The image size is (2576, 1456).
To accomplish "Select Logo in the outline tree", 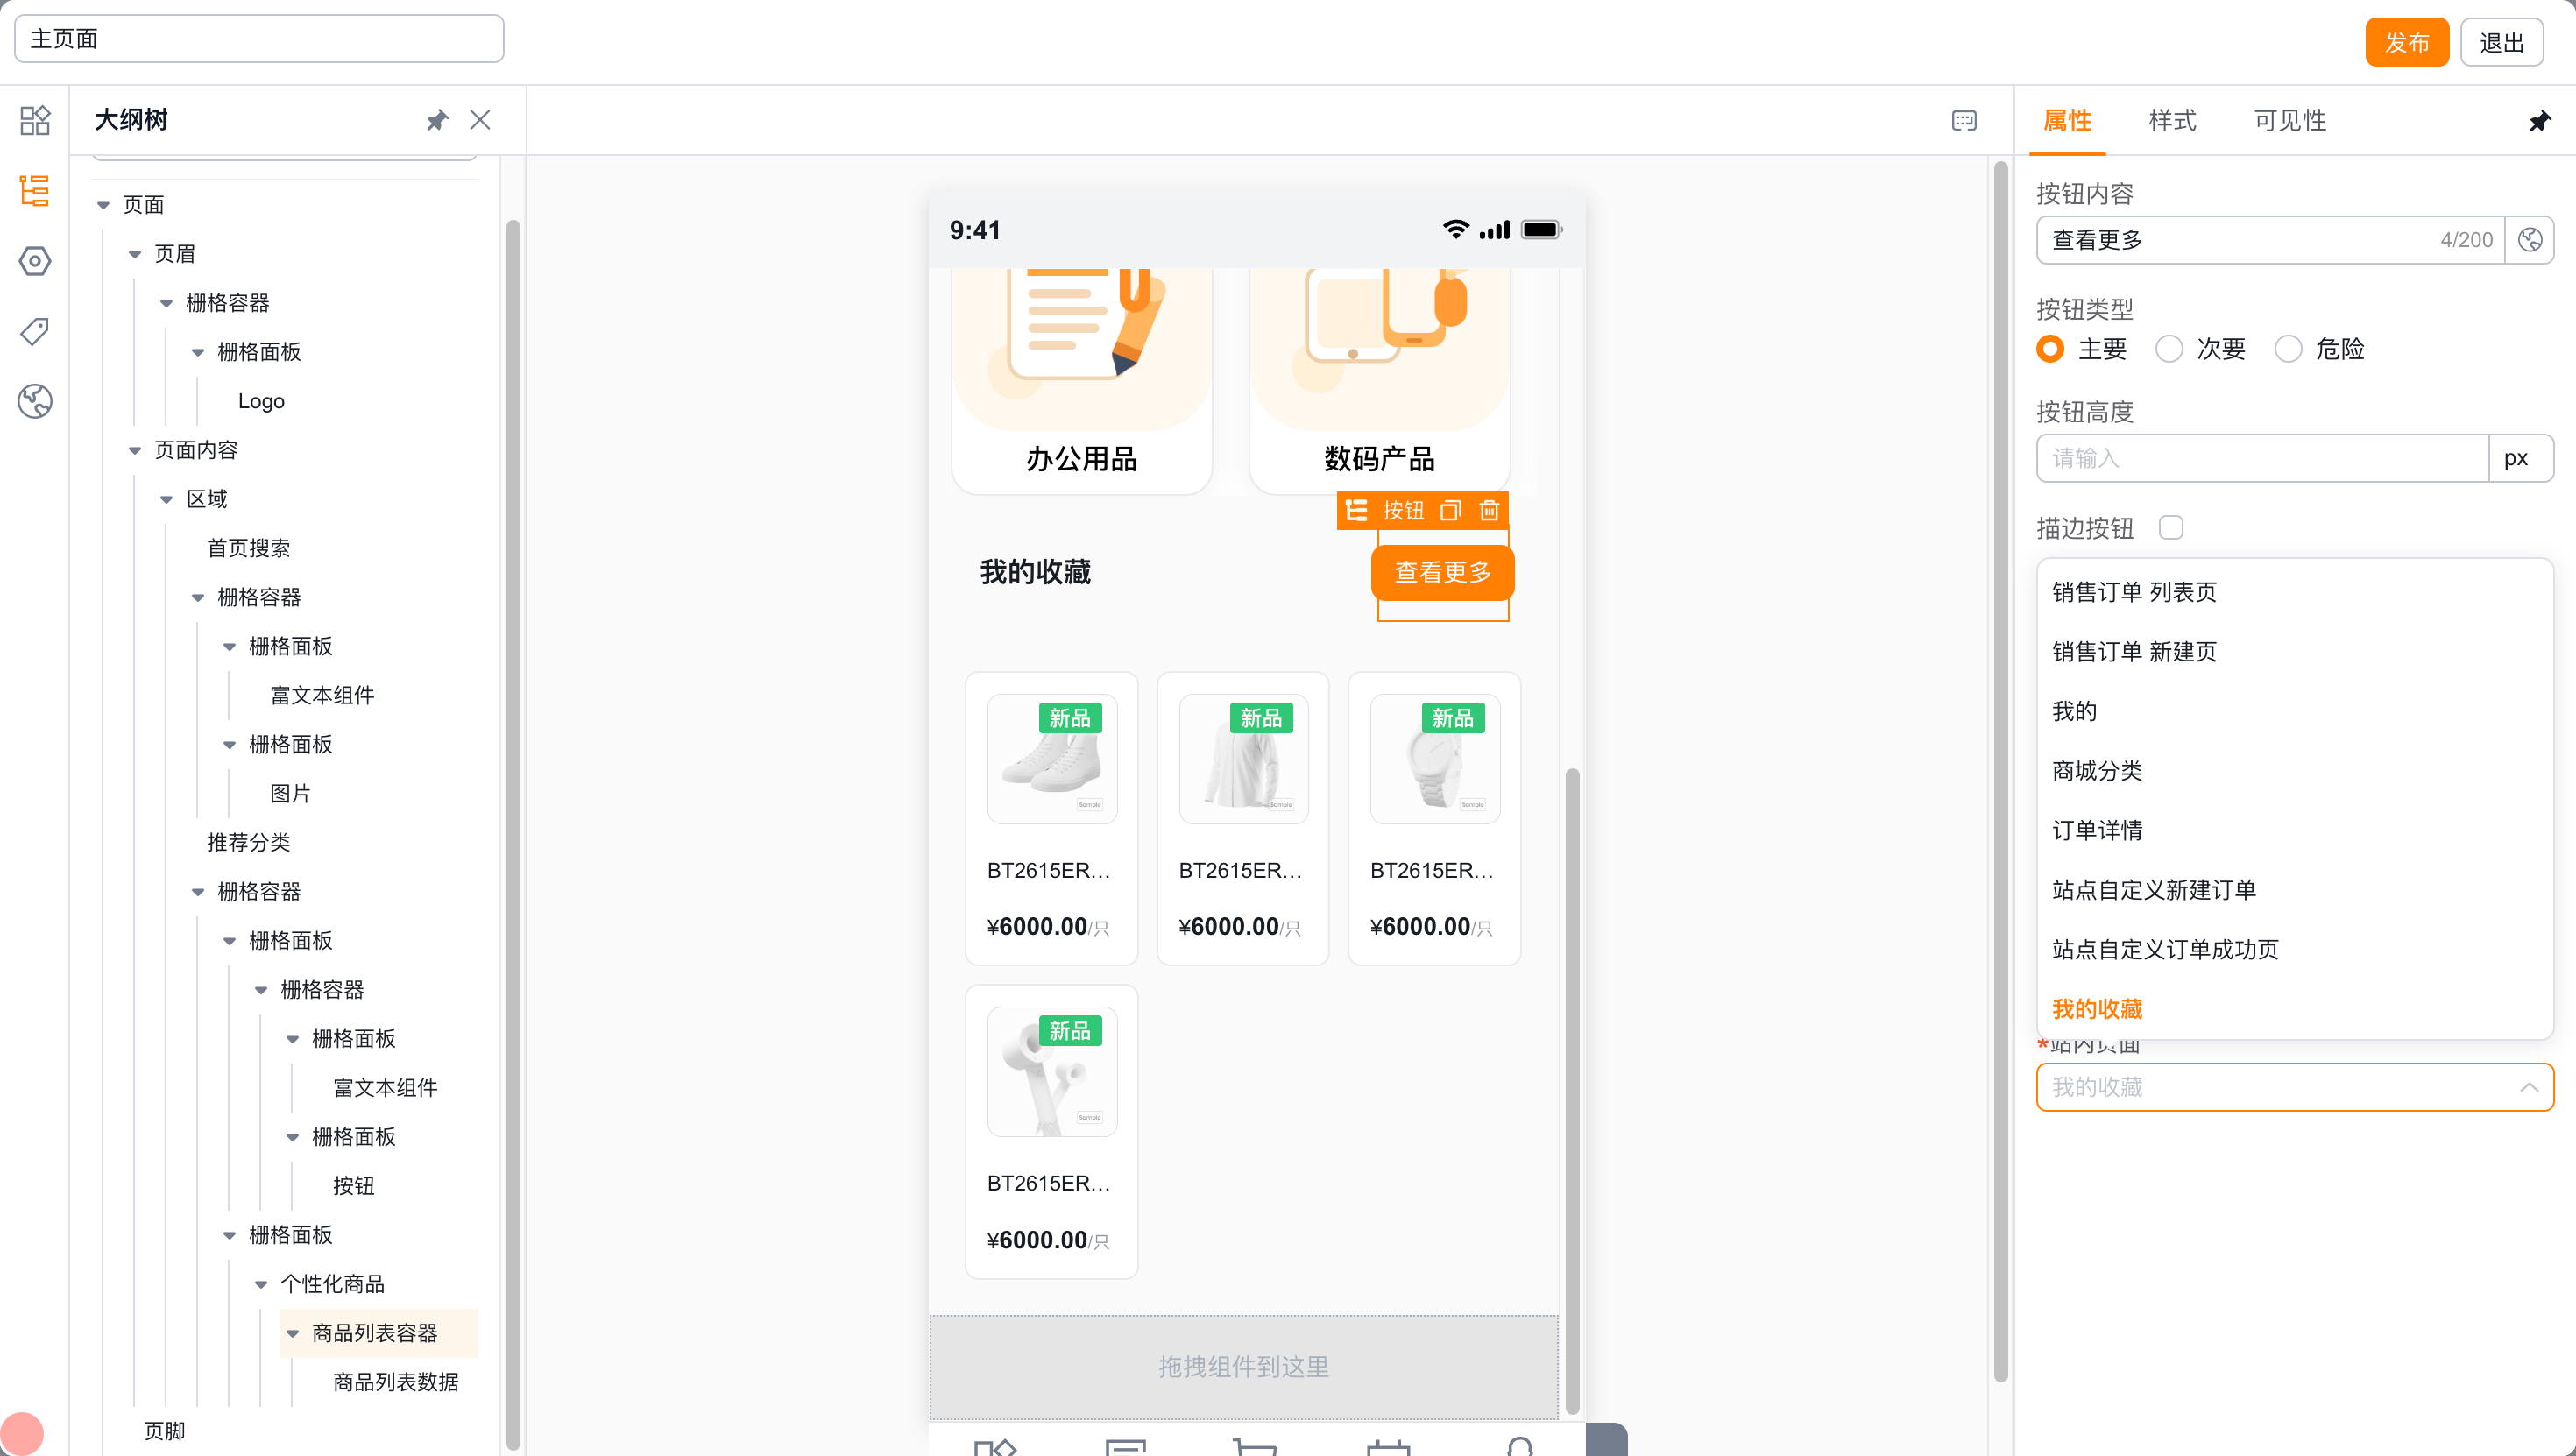I will (261, 401).
